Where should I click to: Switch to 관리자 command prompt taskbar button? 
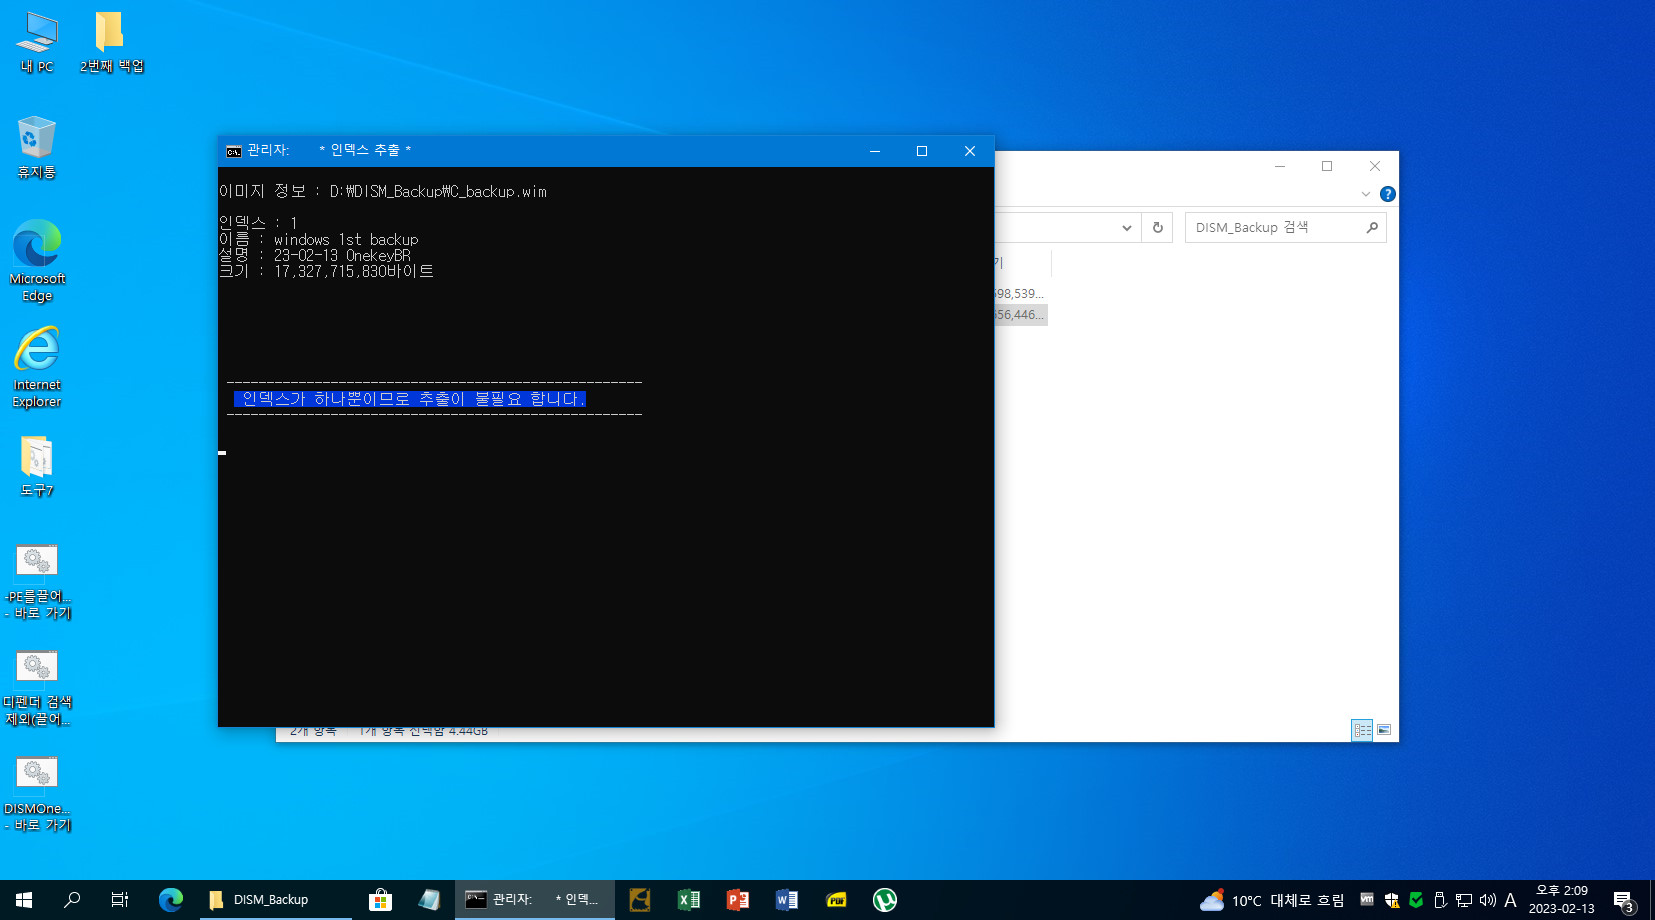(535, 900)
